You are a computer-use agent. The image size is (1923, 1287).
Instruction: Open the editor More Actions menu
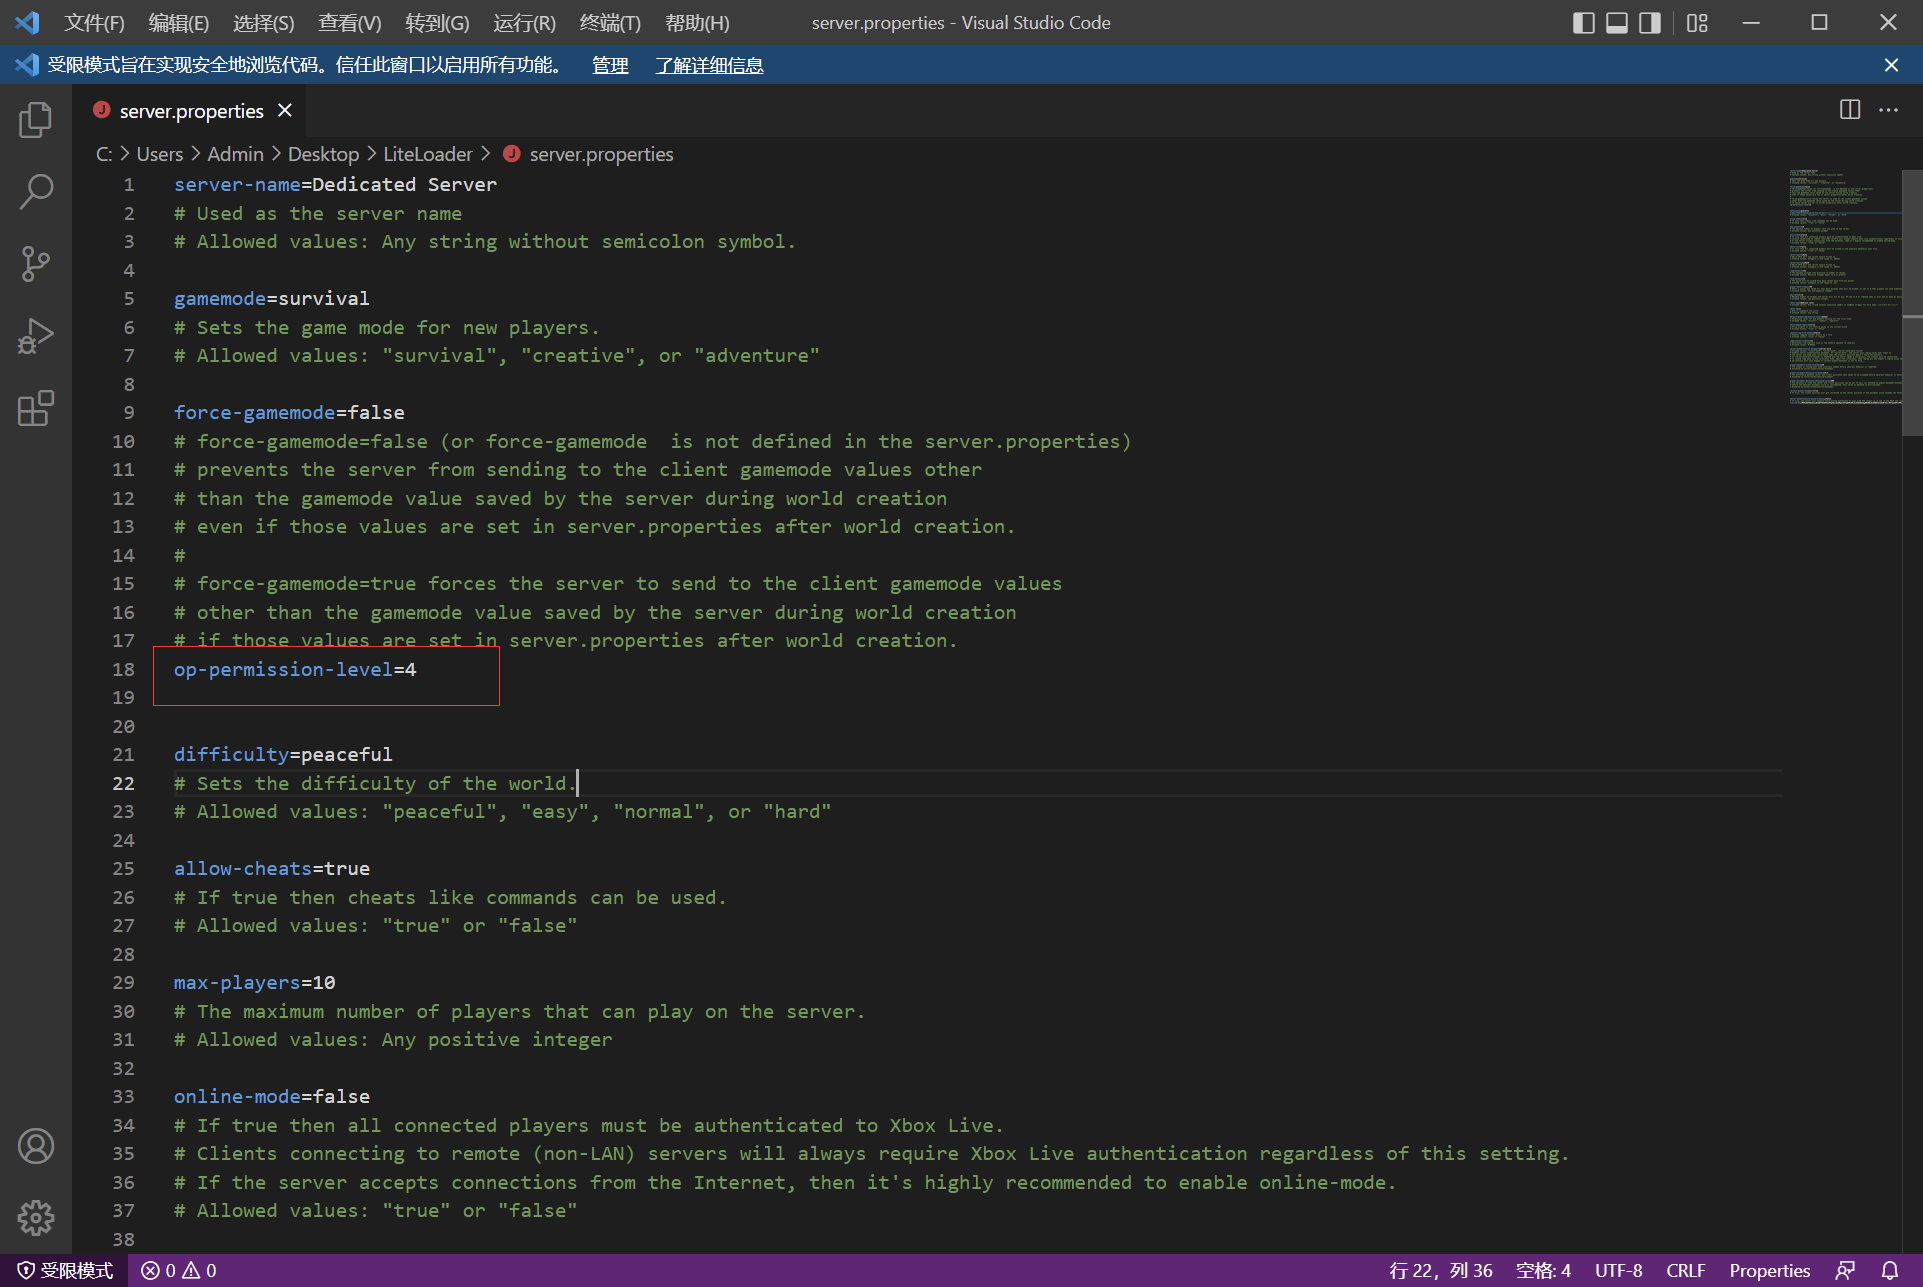1889,110
